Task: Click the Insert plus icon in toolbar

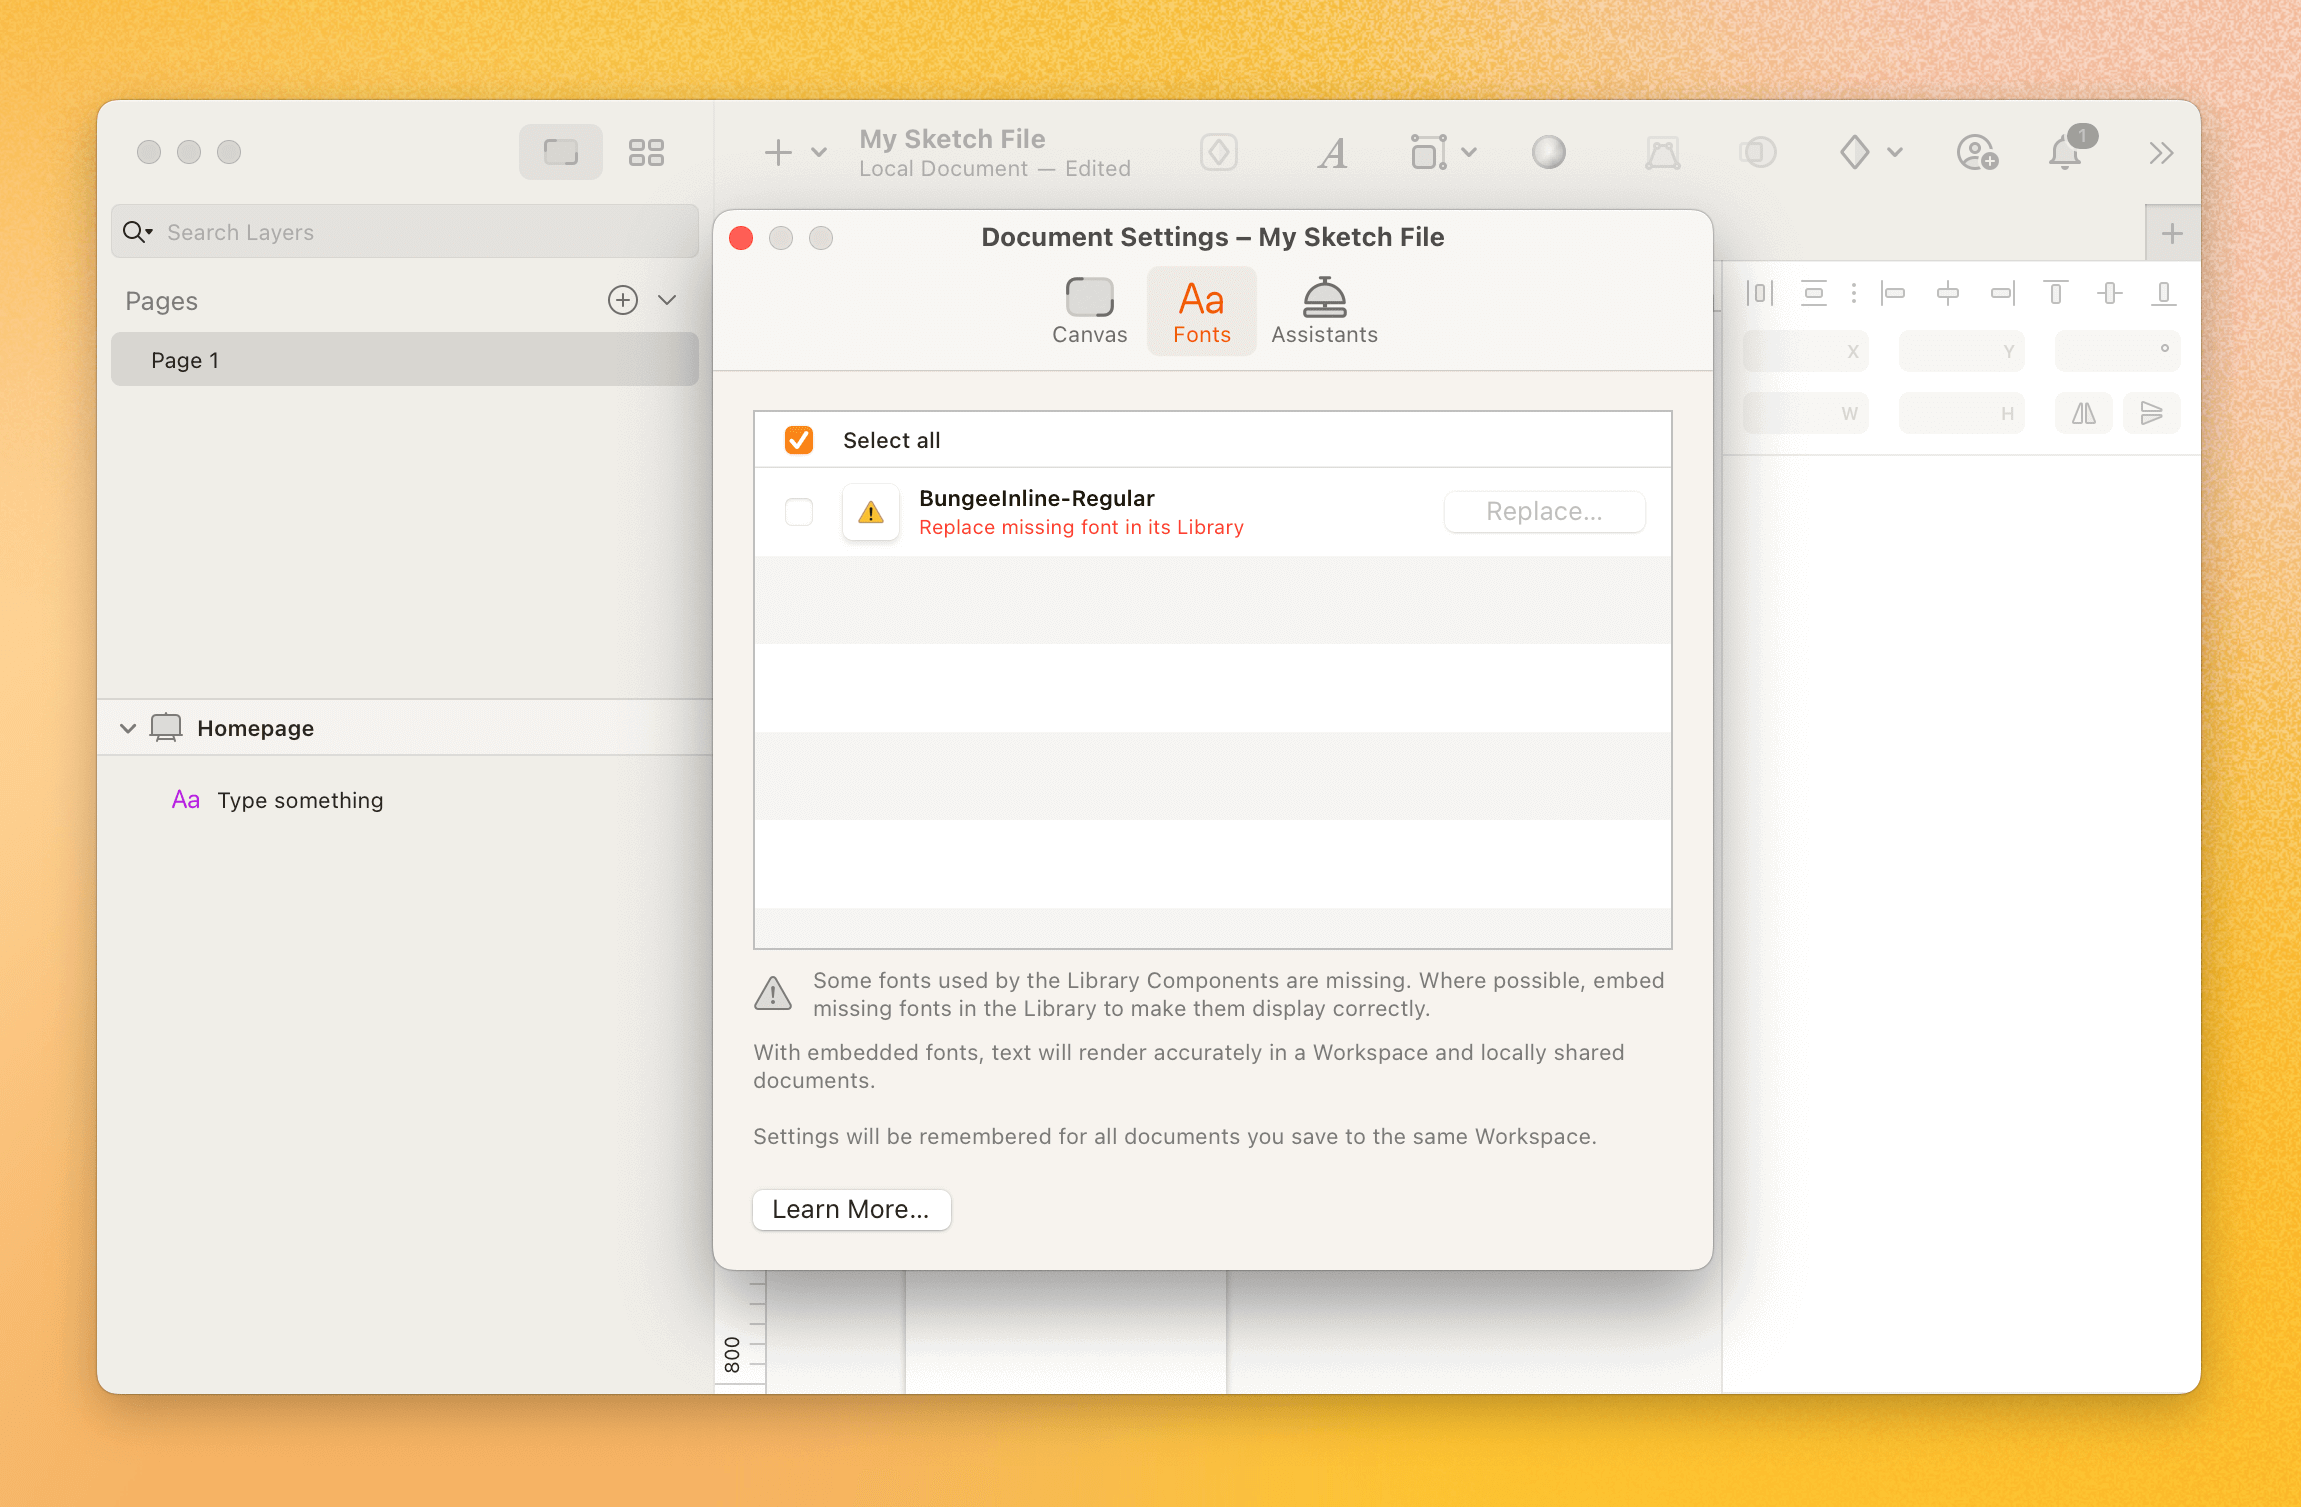Action: pyautogui.click(x=778, y=152)
